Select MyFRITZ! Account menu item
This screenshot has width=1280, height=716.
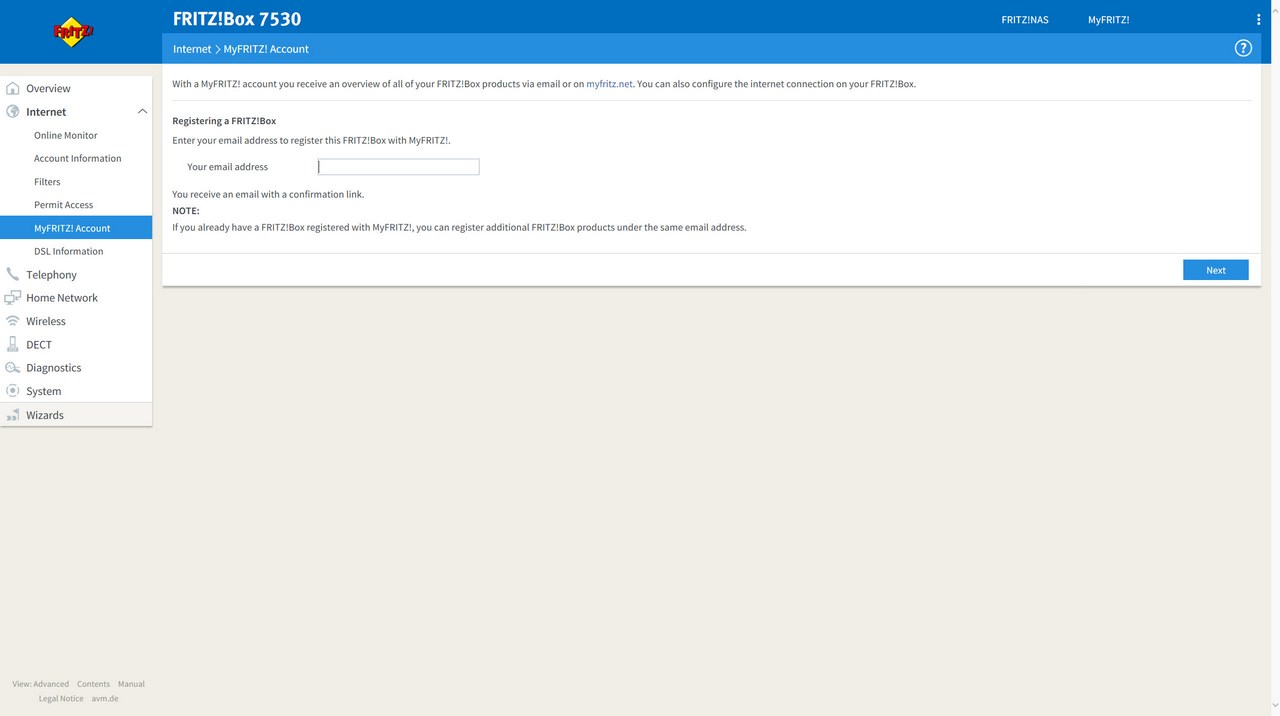pos(76,228)
